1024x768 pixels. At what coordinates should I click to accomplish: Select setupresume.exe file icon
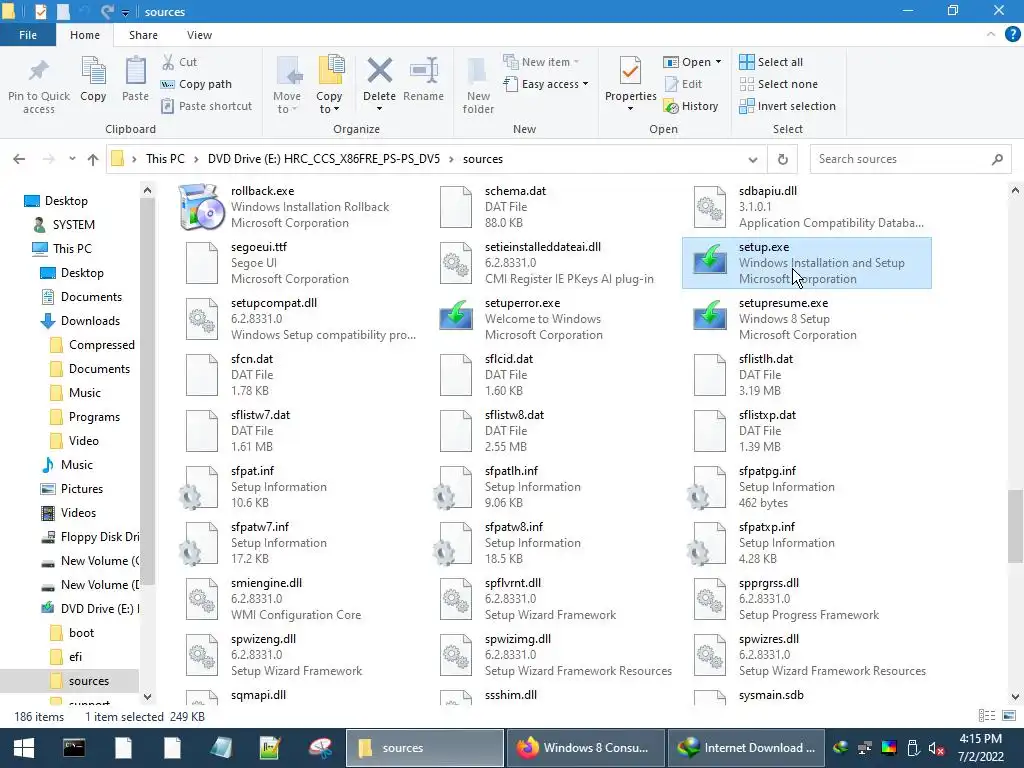tap(709, 317)
